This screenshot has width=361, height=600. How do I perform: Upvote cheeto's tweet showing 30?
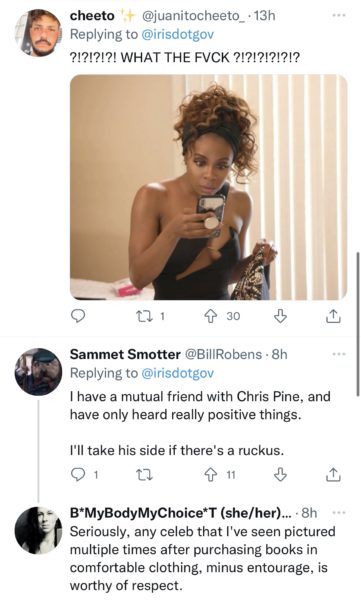click(x=210, y=316)
